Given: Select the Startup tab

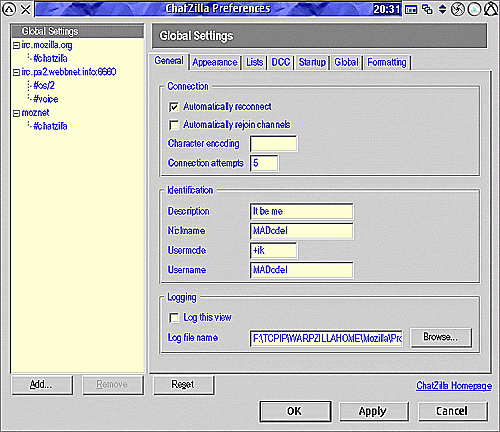Looking at the screenshot, I should tap(312, 62).
